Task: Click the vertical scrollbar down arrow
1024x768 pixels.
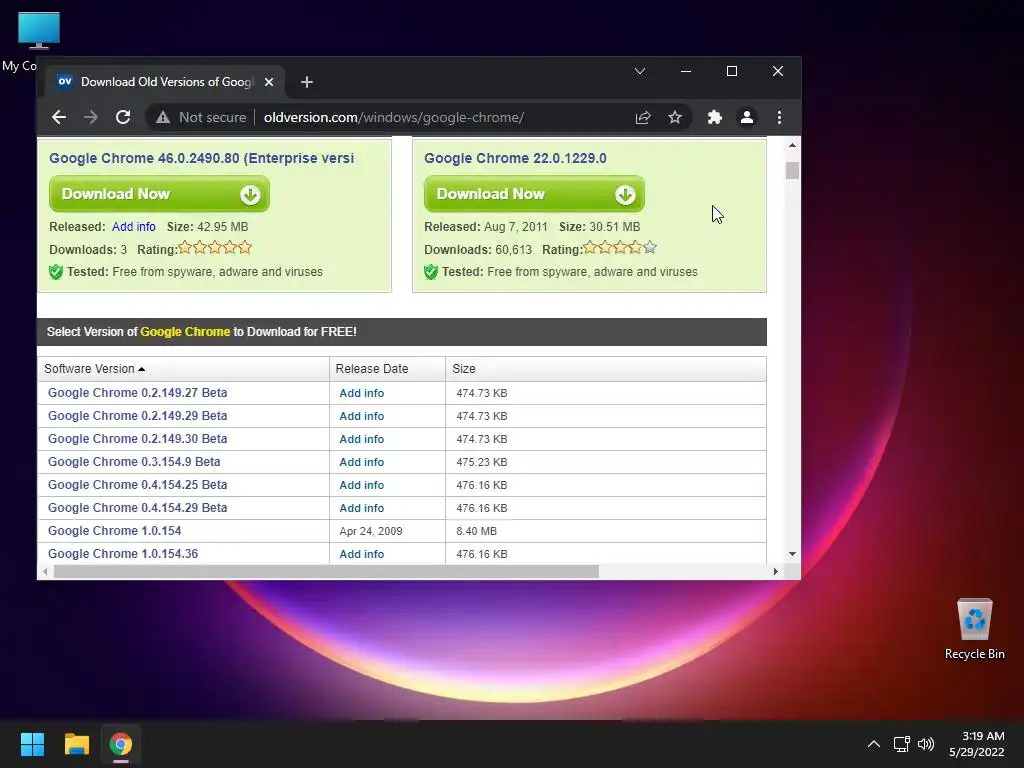Action: [x=792, y=554]
